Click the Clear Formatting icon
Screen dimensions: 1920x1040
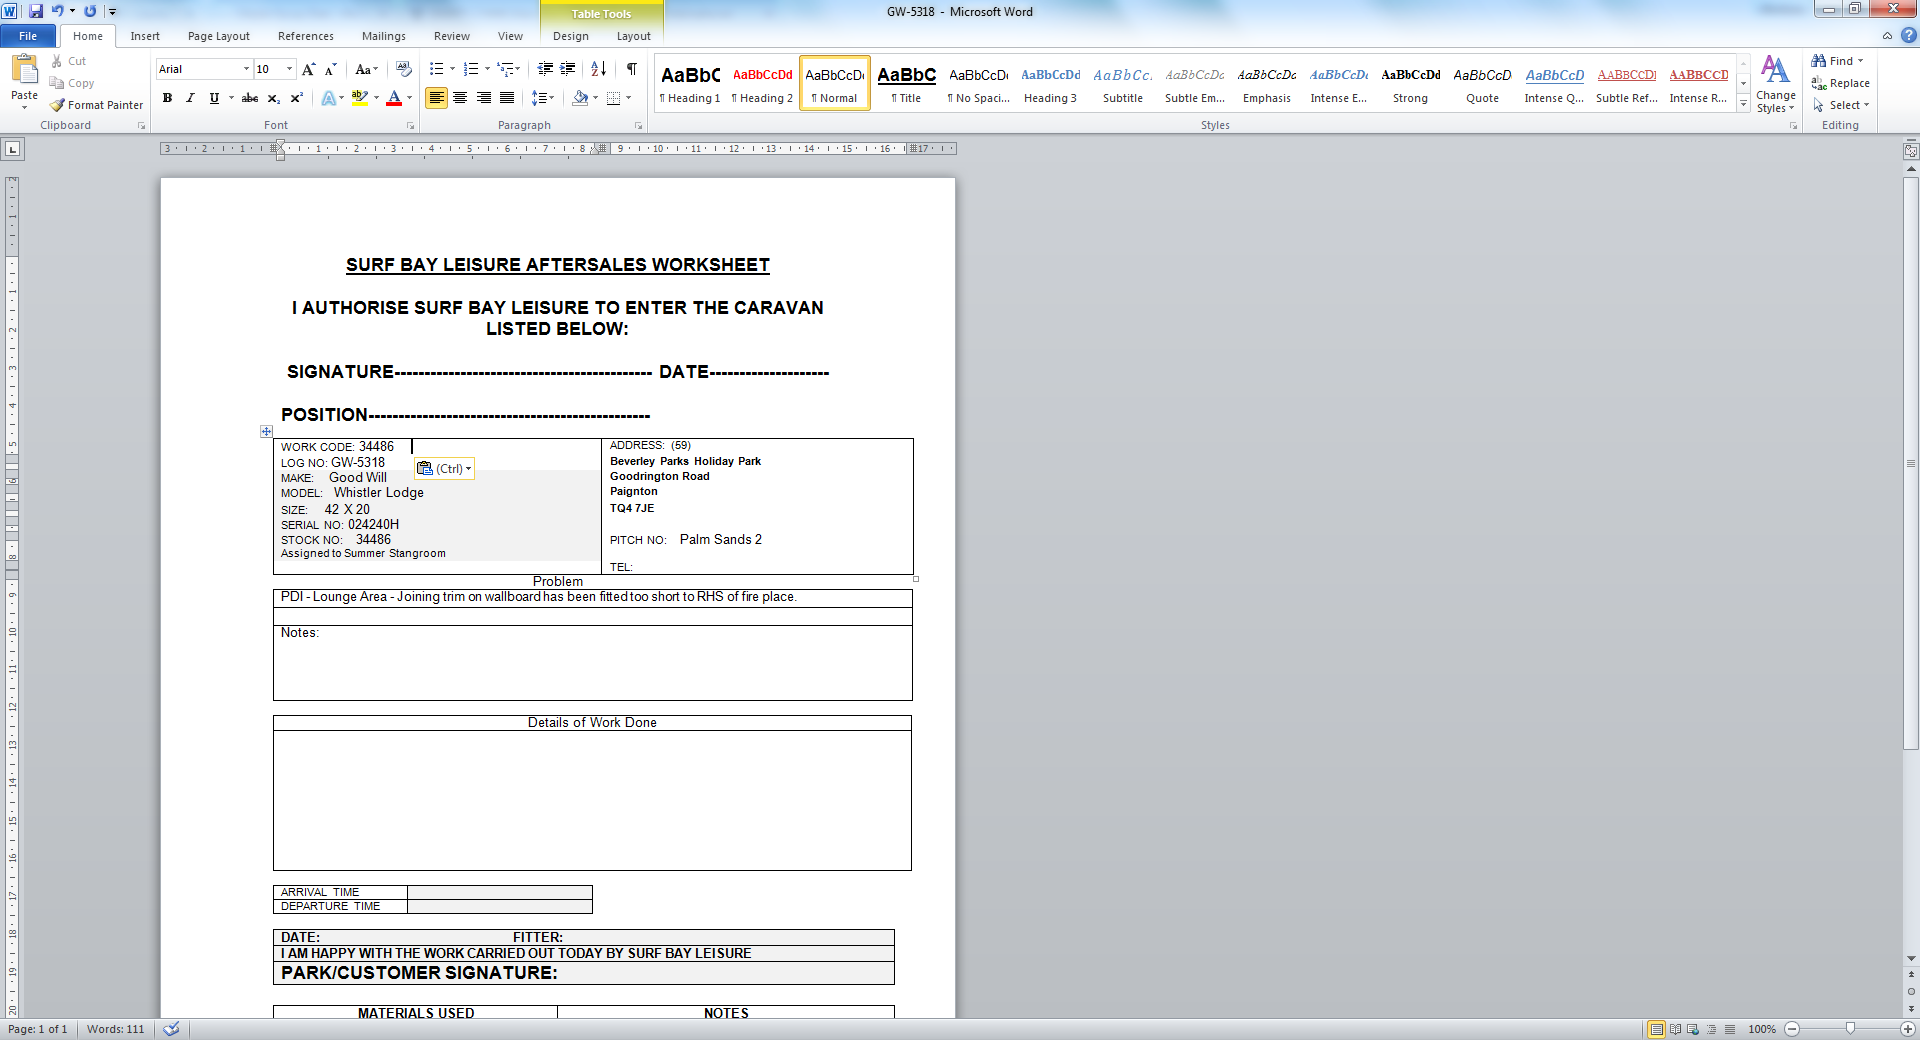tap(404, 69)
